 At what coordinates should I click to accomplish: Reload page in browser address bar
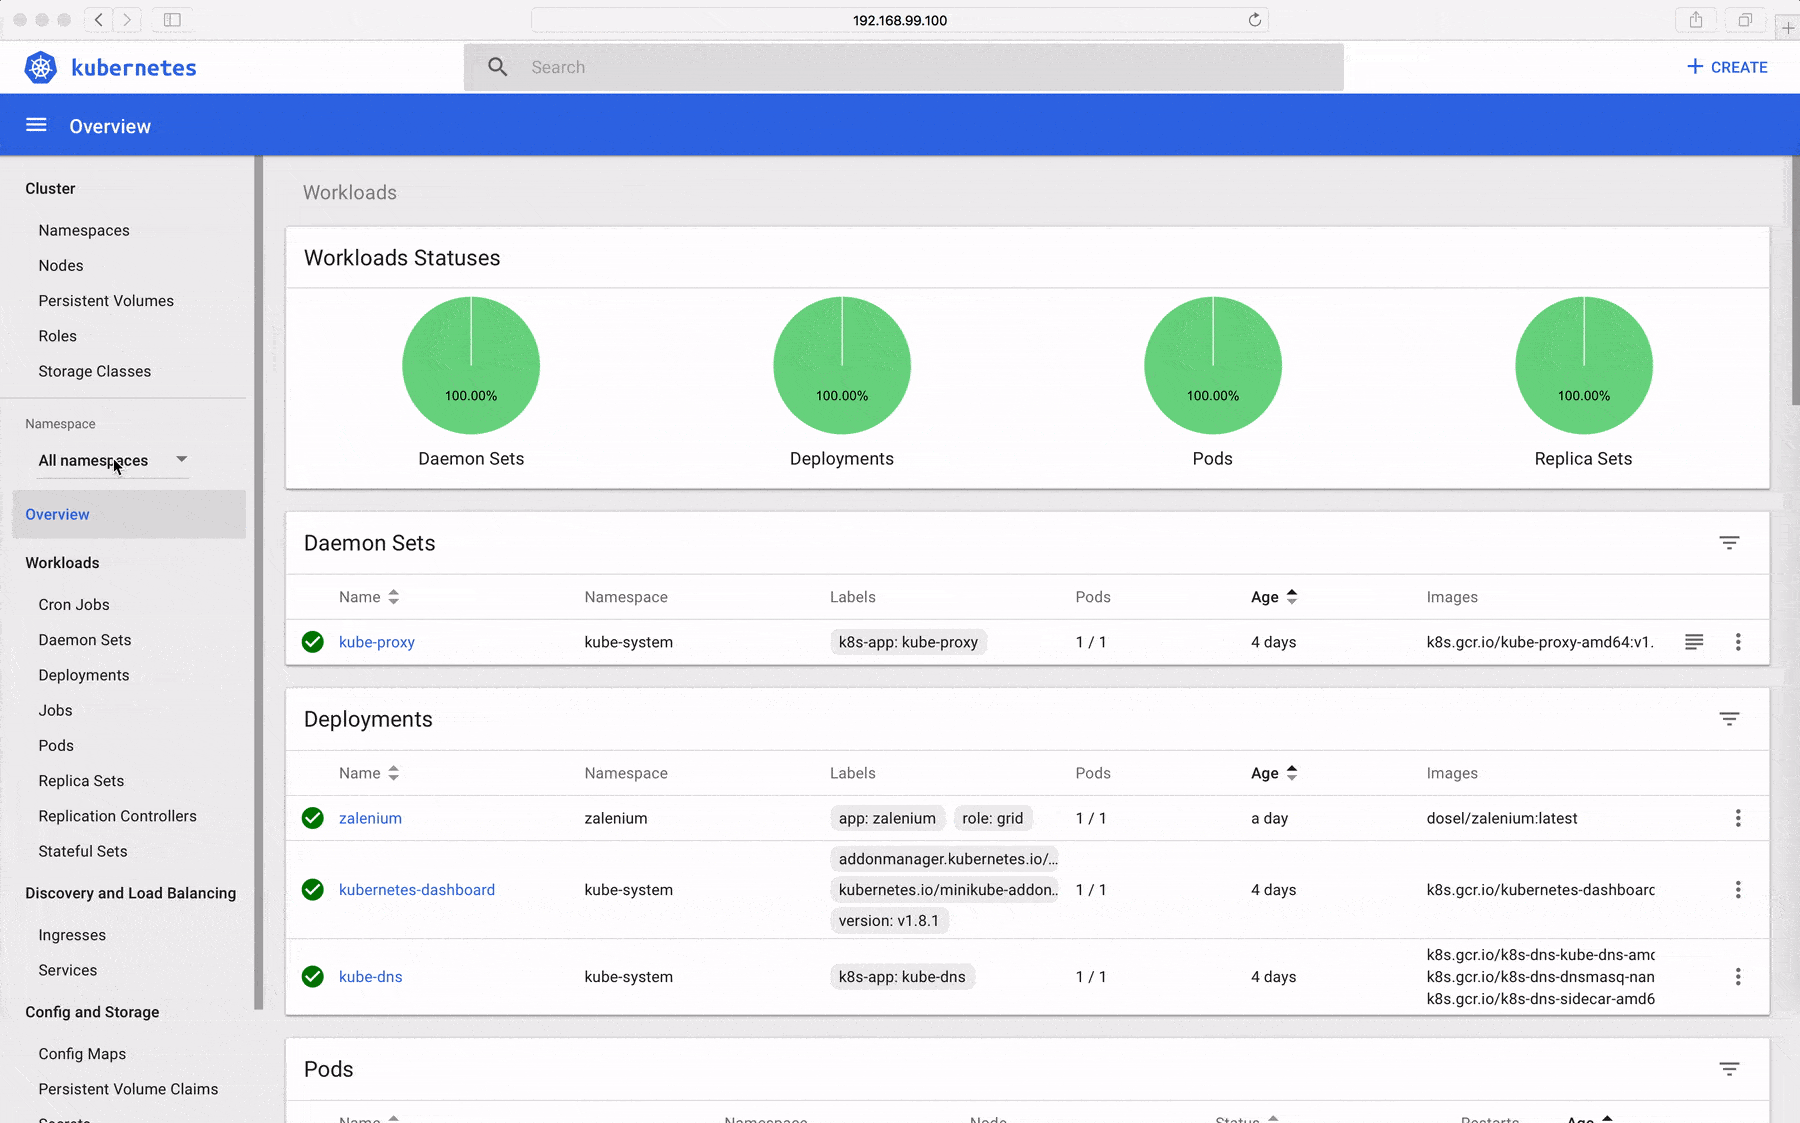[1254, 20]
